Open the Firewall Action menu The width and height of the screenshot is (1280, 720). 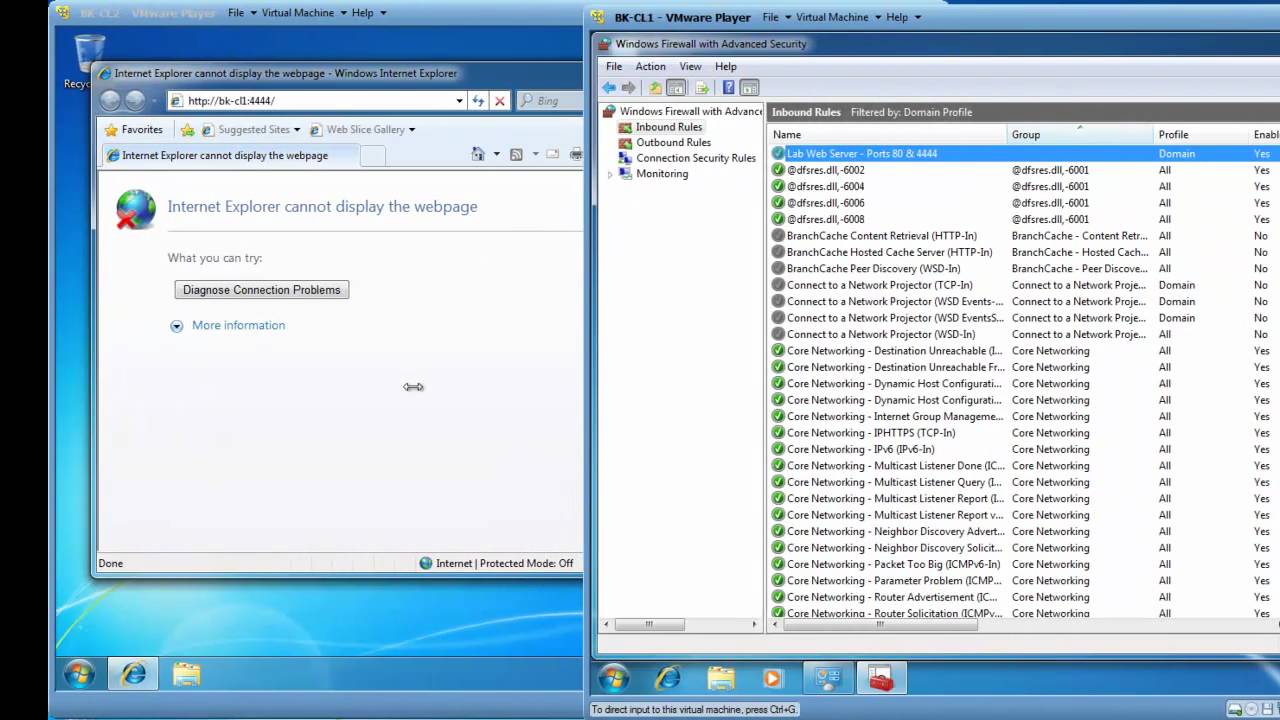point(650,66)
